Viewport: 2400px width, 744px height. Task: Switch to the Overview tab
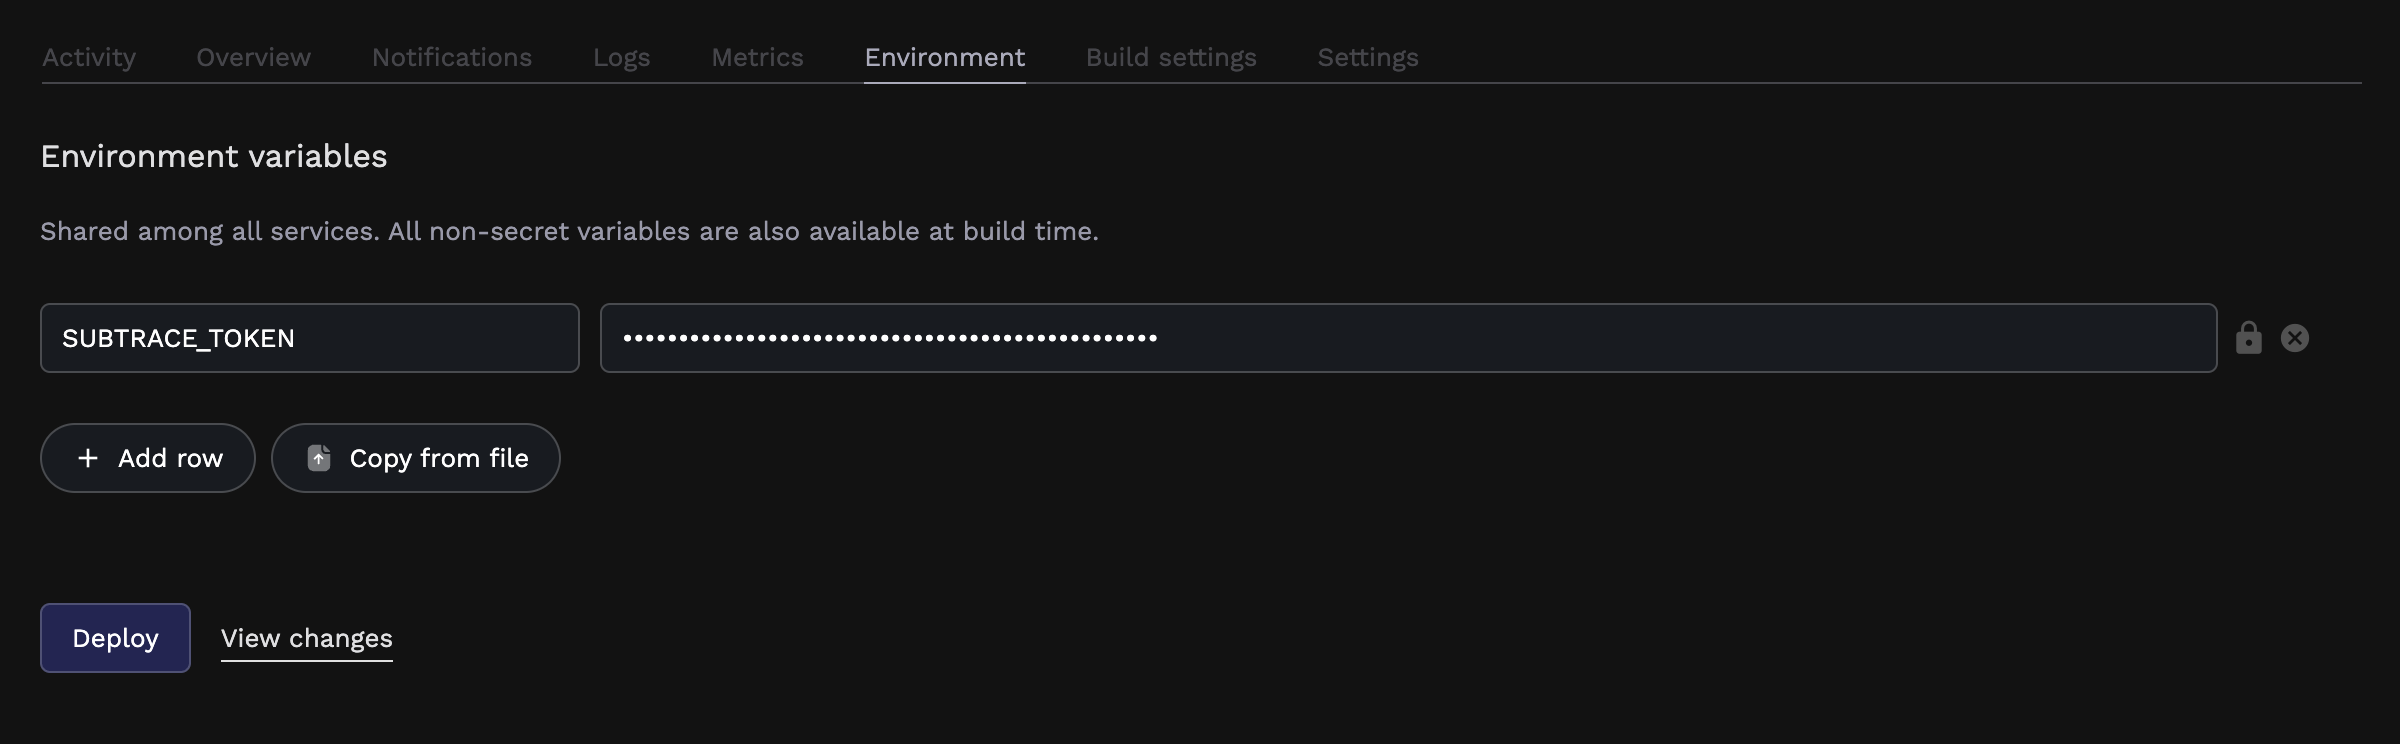click(254, 58)
